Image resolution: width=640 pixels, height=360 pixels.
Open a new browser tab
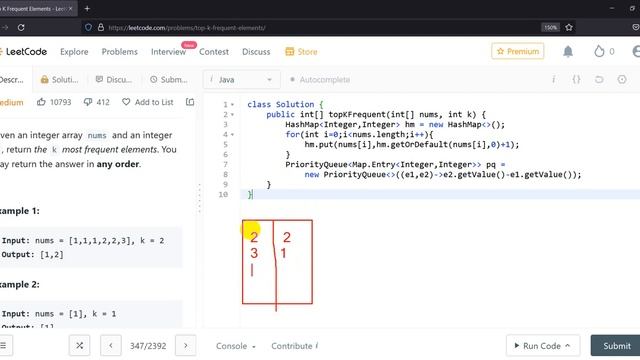[87, 9]
